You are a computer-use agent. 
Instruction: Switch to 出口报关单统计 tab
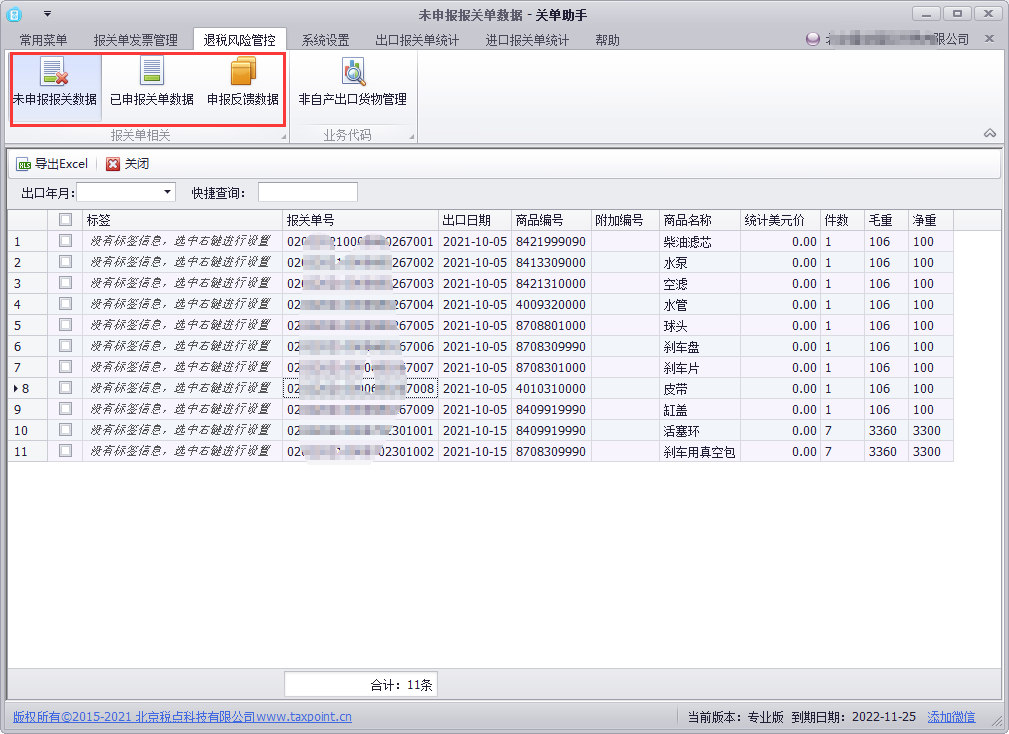(417, 41)
